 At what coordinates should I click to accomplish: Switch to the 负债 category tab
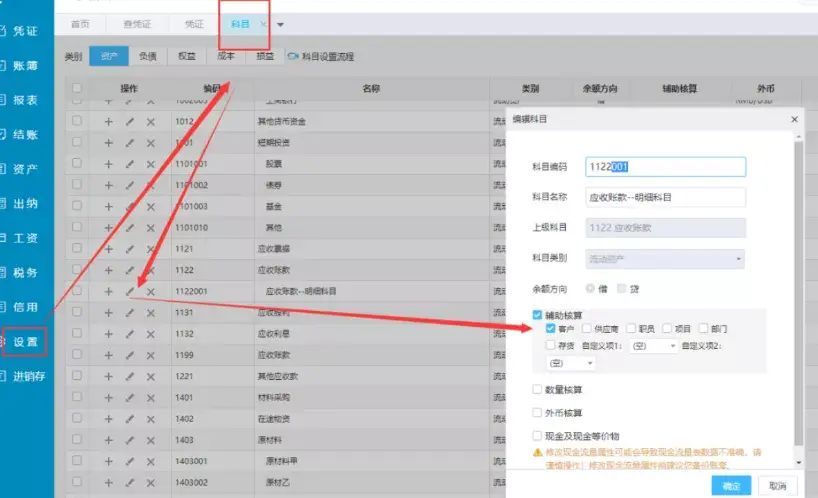click(147, 57)
